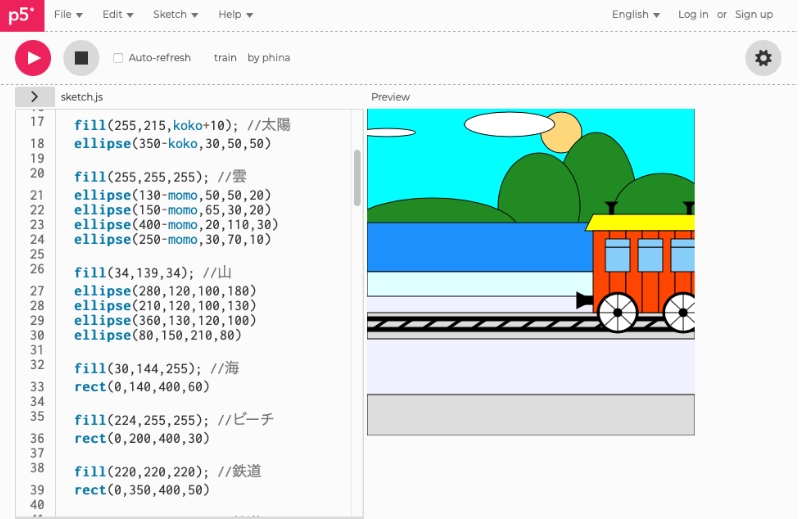The width and height of the screenshot is (800, 519).
Task: Open settings via the gear icon
Action: point(763,58)
